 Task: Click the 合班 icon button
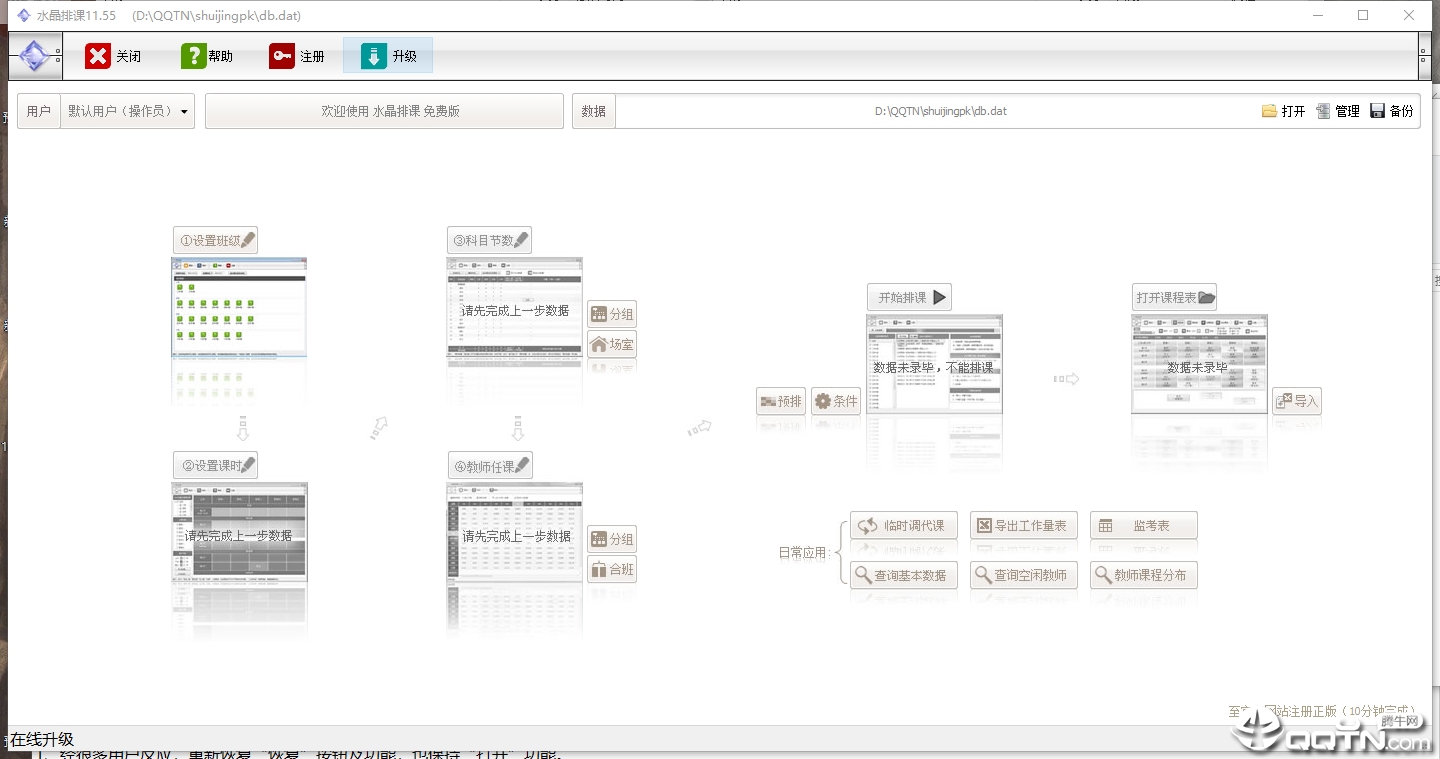[x=612, y=569]
